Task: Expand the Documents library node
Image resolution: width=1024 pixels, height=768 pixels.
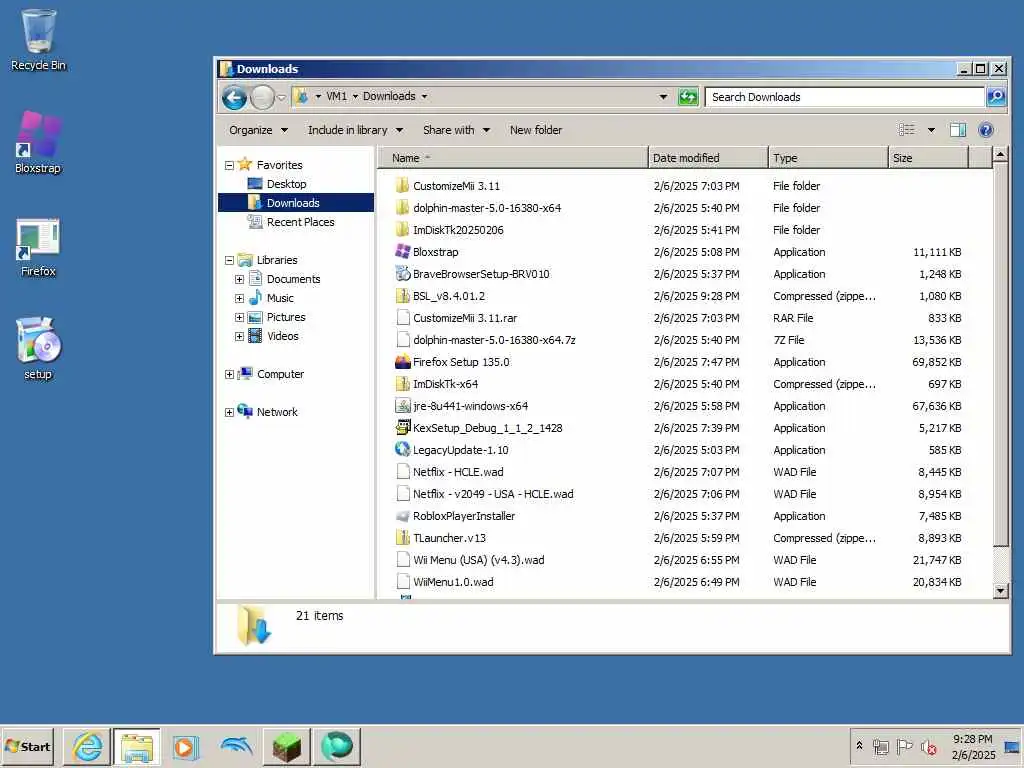Action: (240, 279)
